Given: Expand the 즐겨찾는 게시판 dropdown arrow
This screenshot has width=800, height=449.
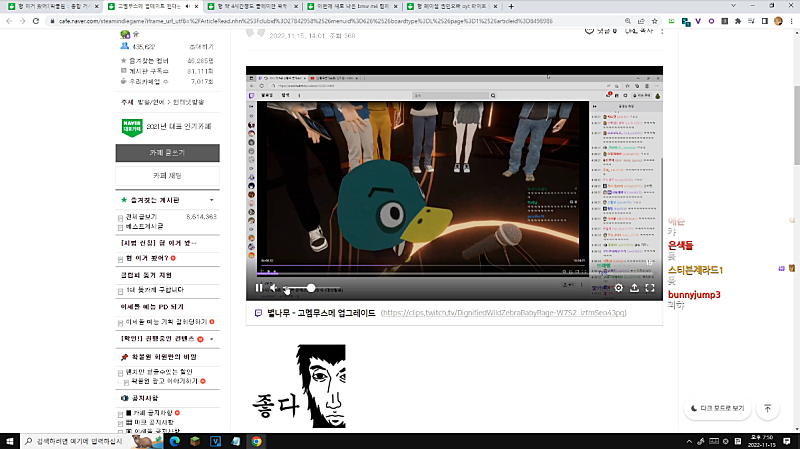Looking at the screenshot, I should [x=212, y=200].
